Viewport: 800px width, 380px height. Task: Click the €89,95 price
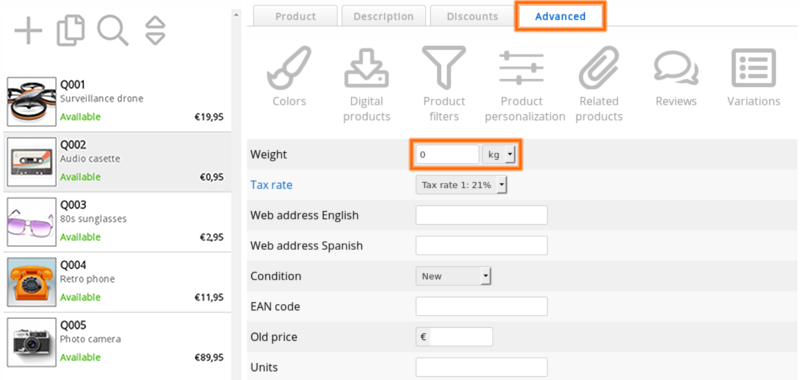click(x=209, y=358)
